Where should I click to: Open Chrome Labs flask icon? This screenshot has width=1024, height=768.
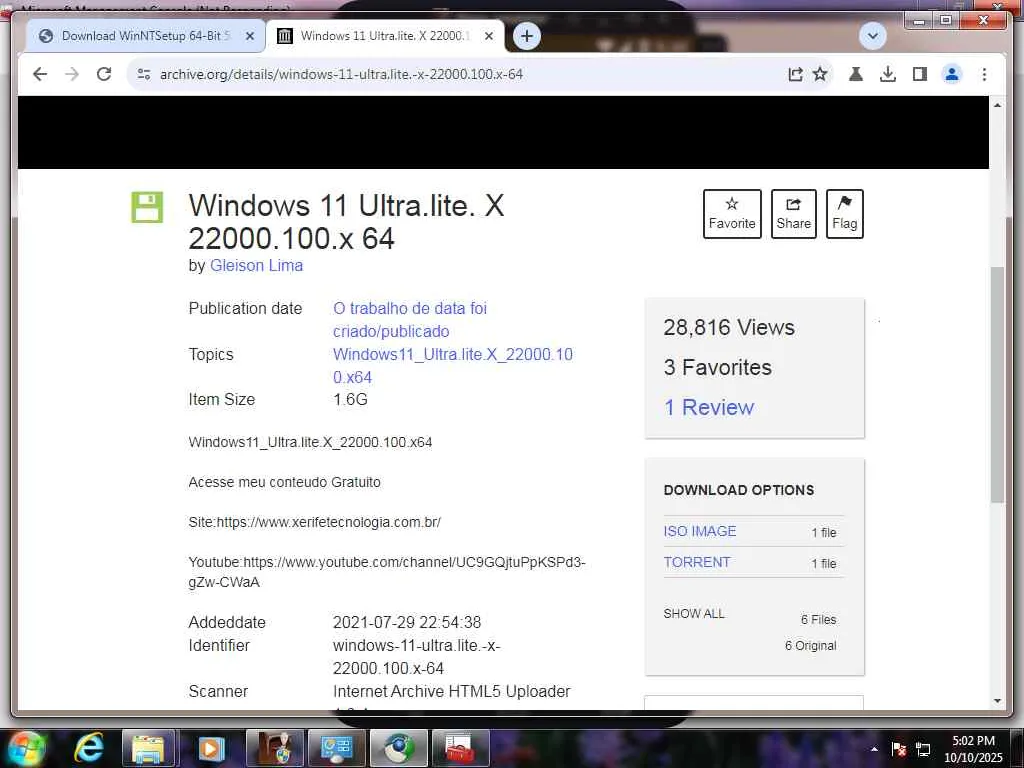click(856, 74)
